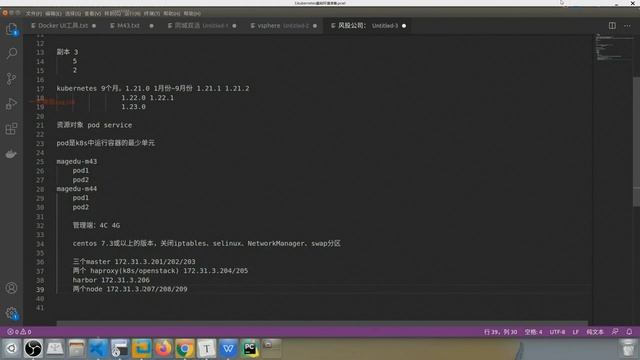Viewport: 640px width, 360px height.
Task: Click the horizontal scrollbar at editor bottom
Action: pyautogui.click(x=322, y=324)
